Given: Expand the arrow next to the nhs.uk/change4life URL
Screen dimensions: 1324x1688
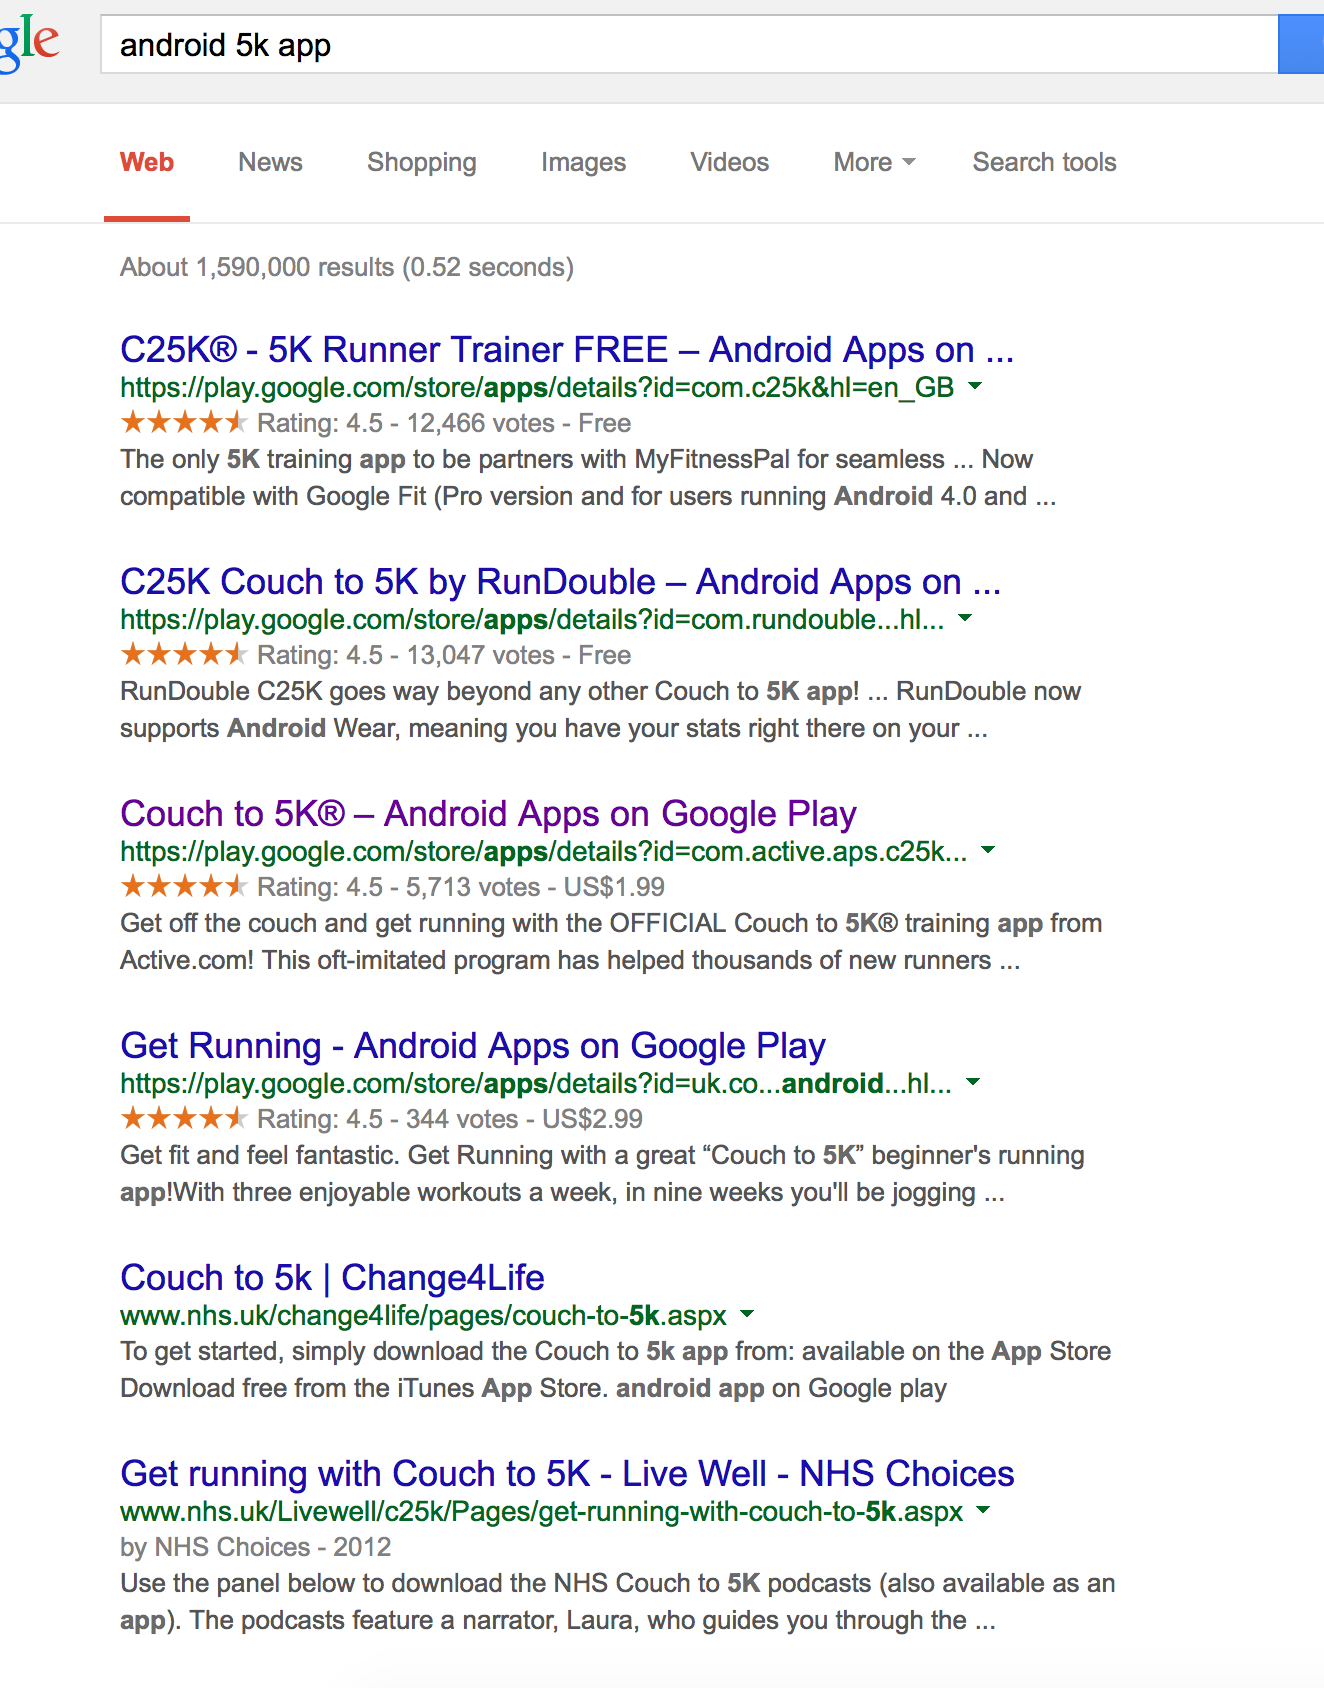Looking at the screenshot, I should pos(747,1315).
